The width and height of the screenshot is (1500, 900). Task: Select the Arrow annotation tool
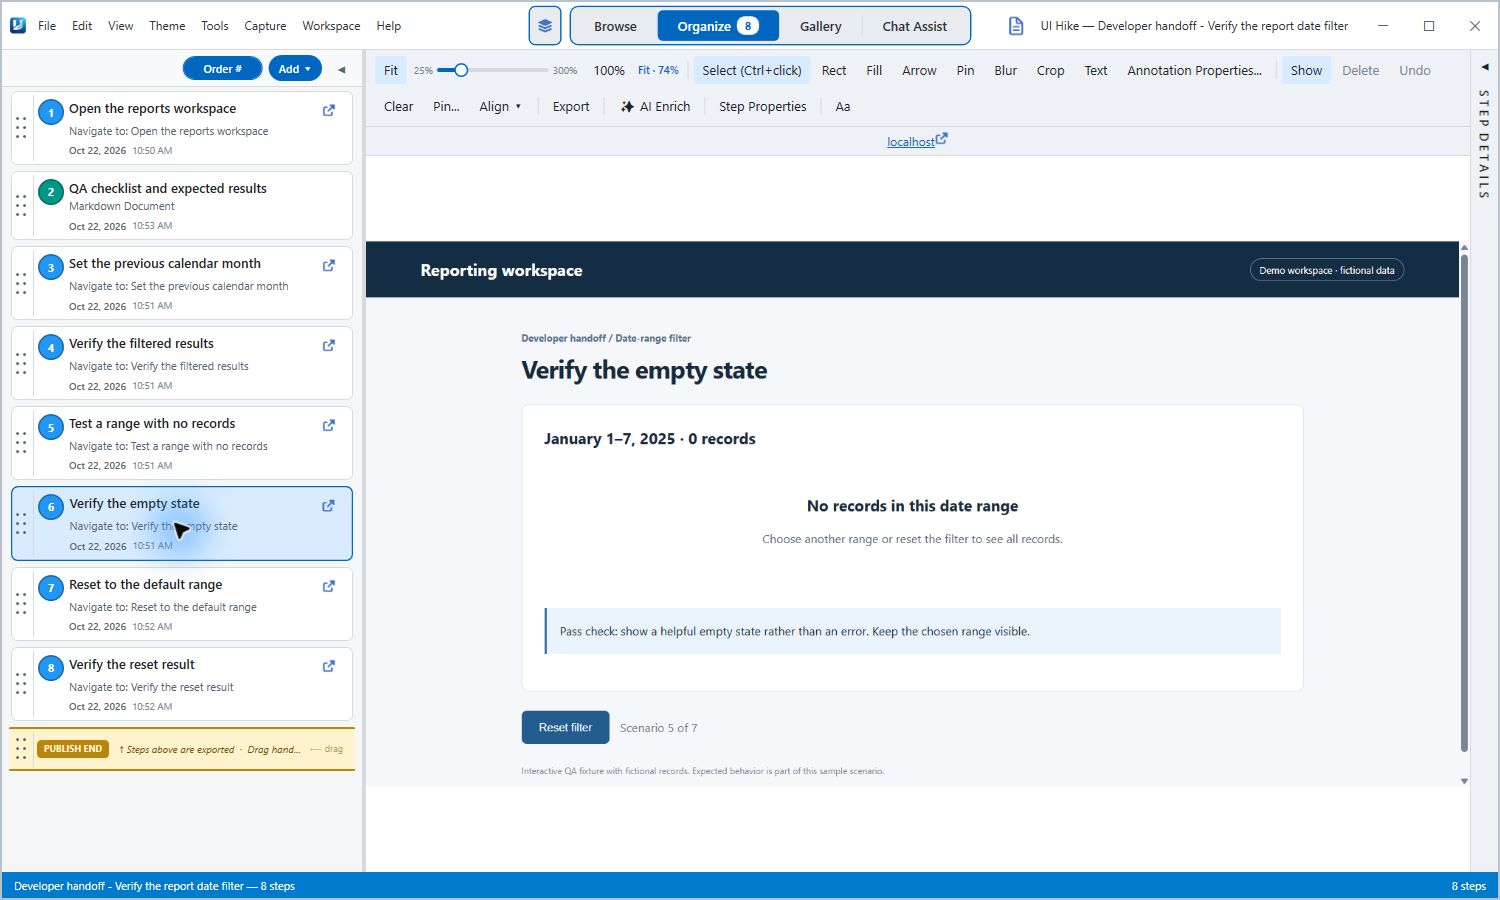919,70
